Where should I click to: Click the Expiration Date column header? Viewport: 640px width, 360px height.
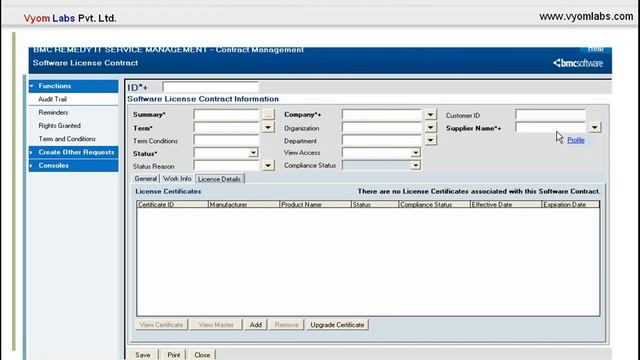tap(570, 204)
